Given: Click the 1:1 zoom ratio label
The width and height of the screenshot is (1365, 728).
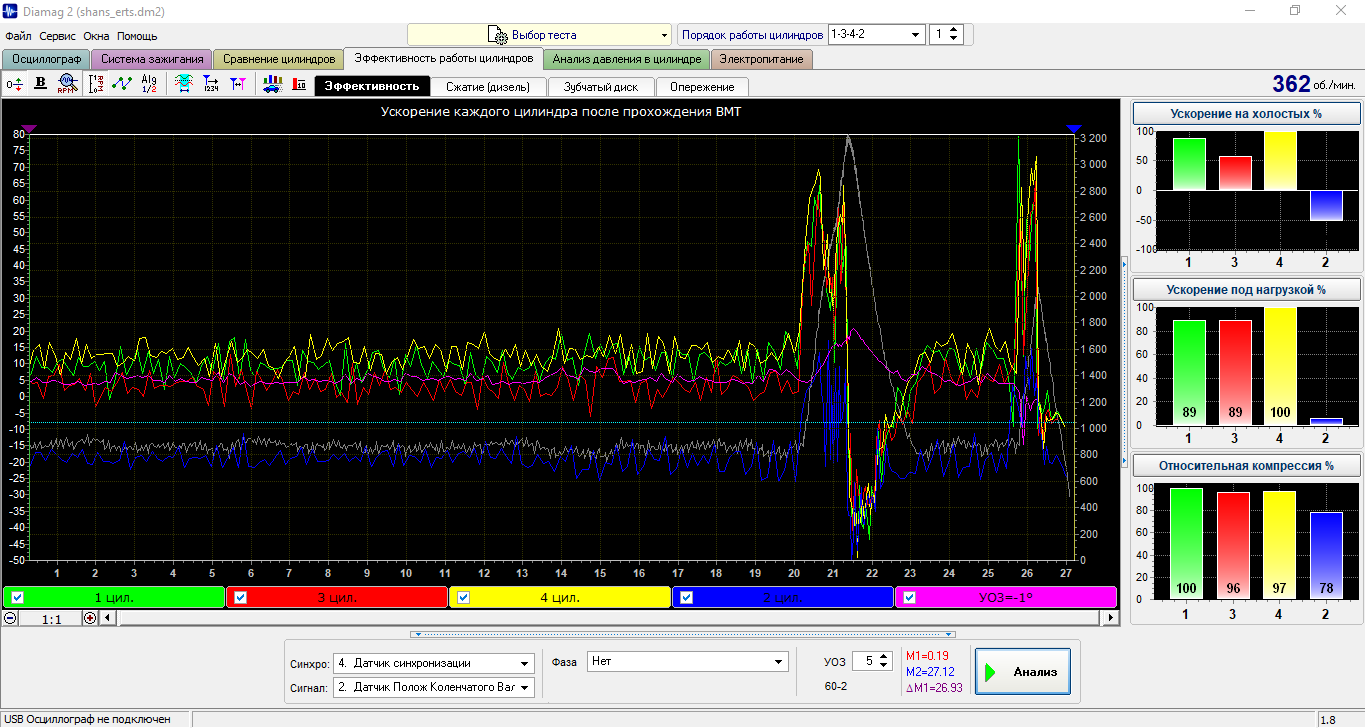Looking at the screenshot, I should 50,619.
